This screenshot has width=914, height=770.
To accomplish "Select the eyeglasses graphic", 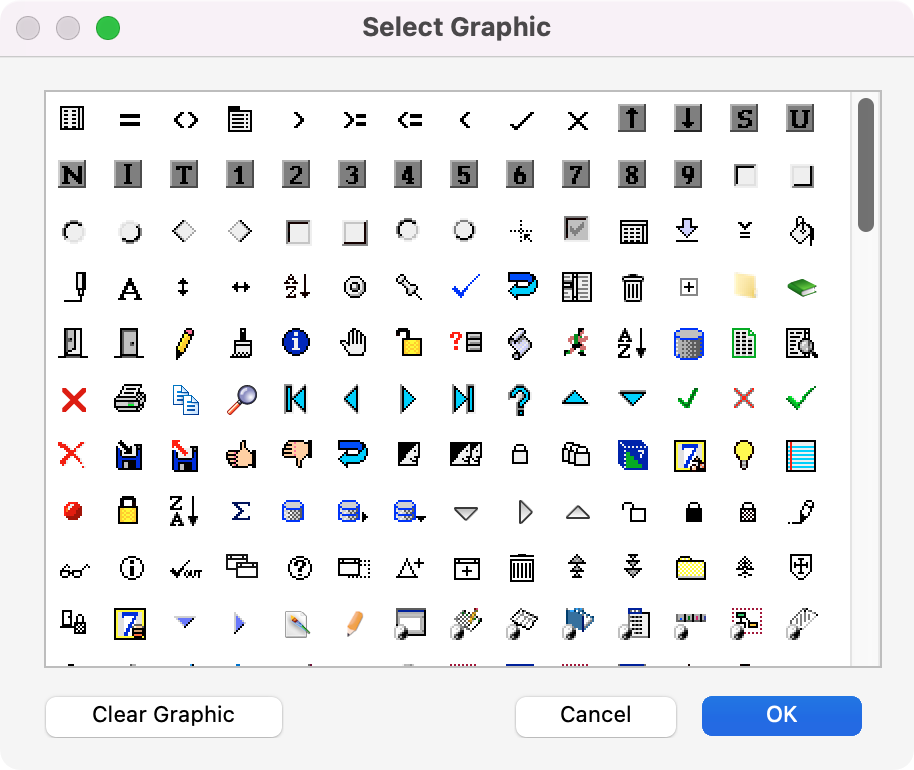I will (74, 569).
